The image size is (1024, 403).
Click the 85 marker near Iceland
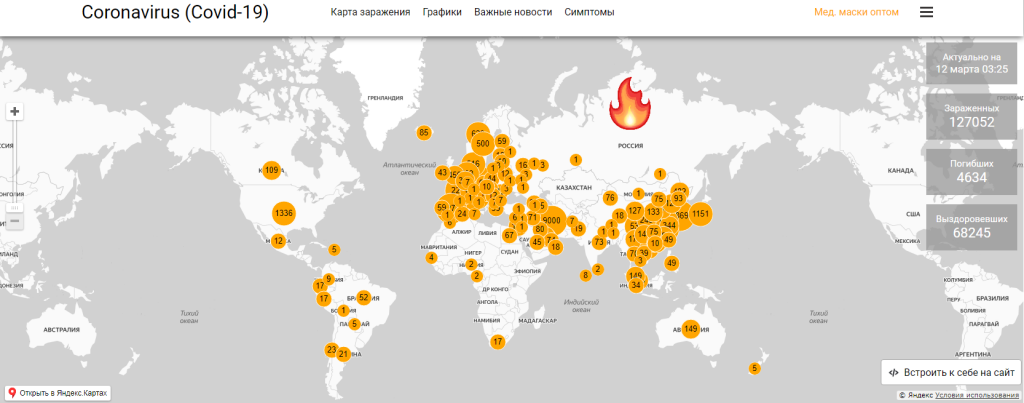[x=424, y=132]
